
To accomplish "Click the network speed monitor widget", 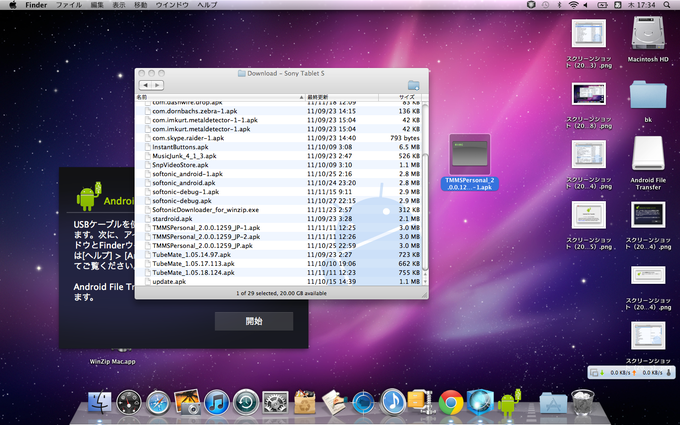I will (x=631, y=373).
